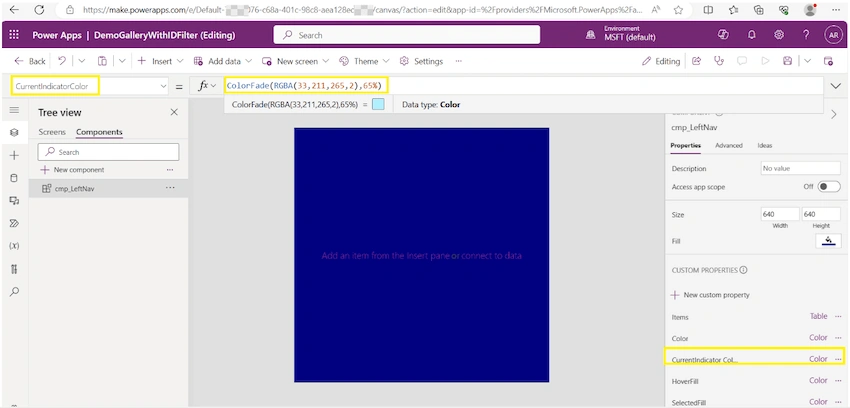Save the app with disk icon
This screenshot has height=408, width=850.
[x=788, y=61]
